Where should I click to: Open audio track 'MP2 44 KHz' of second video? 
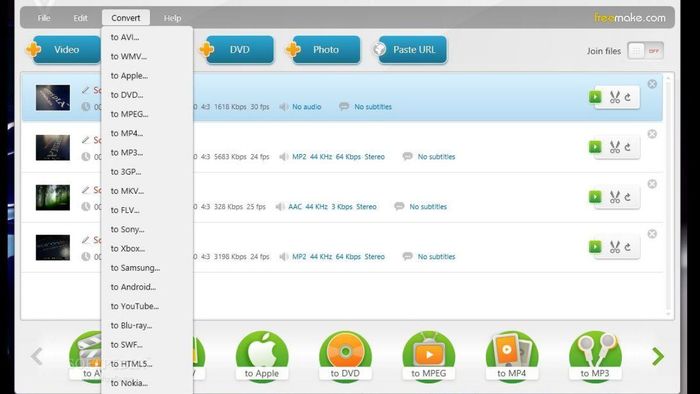pyautogui.click(x=338, y=157)
